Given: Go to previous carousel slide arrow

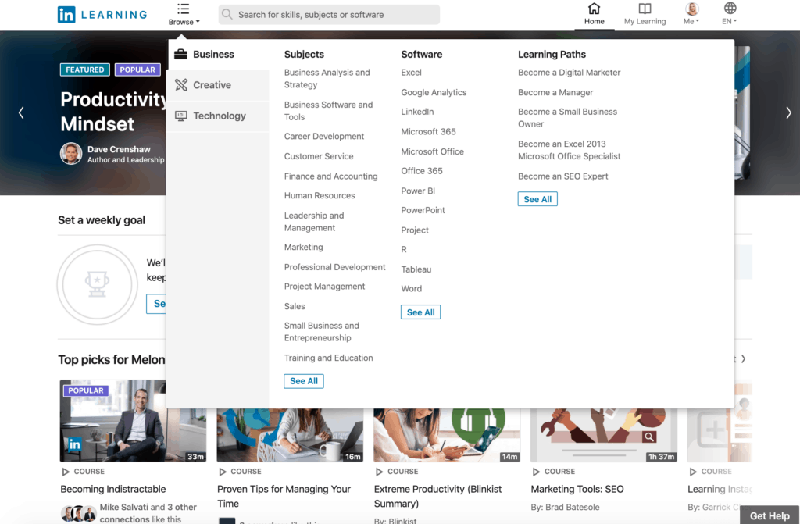Looking at the screenshot, I should (21, 113).
